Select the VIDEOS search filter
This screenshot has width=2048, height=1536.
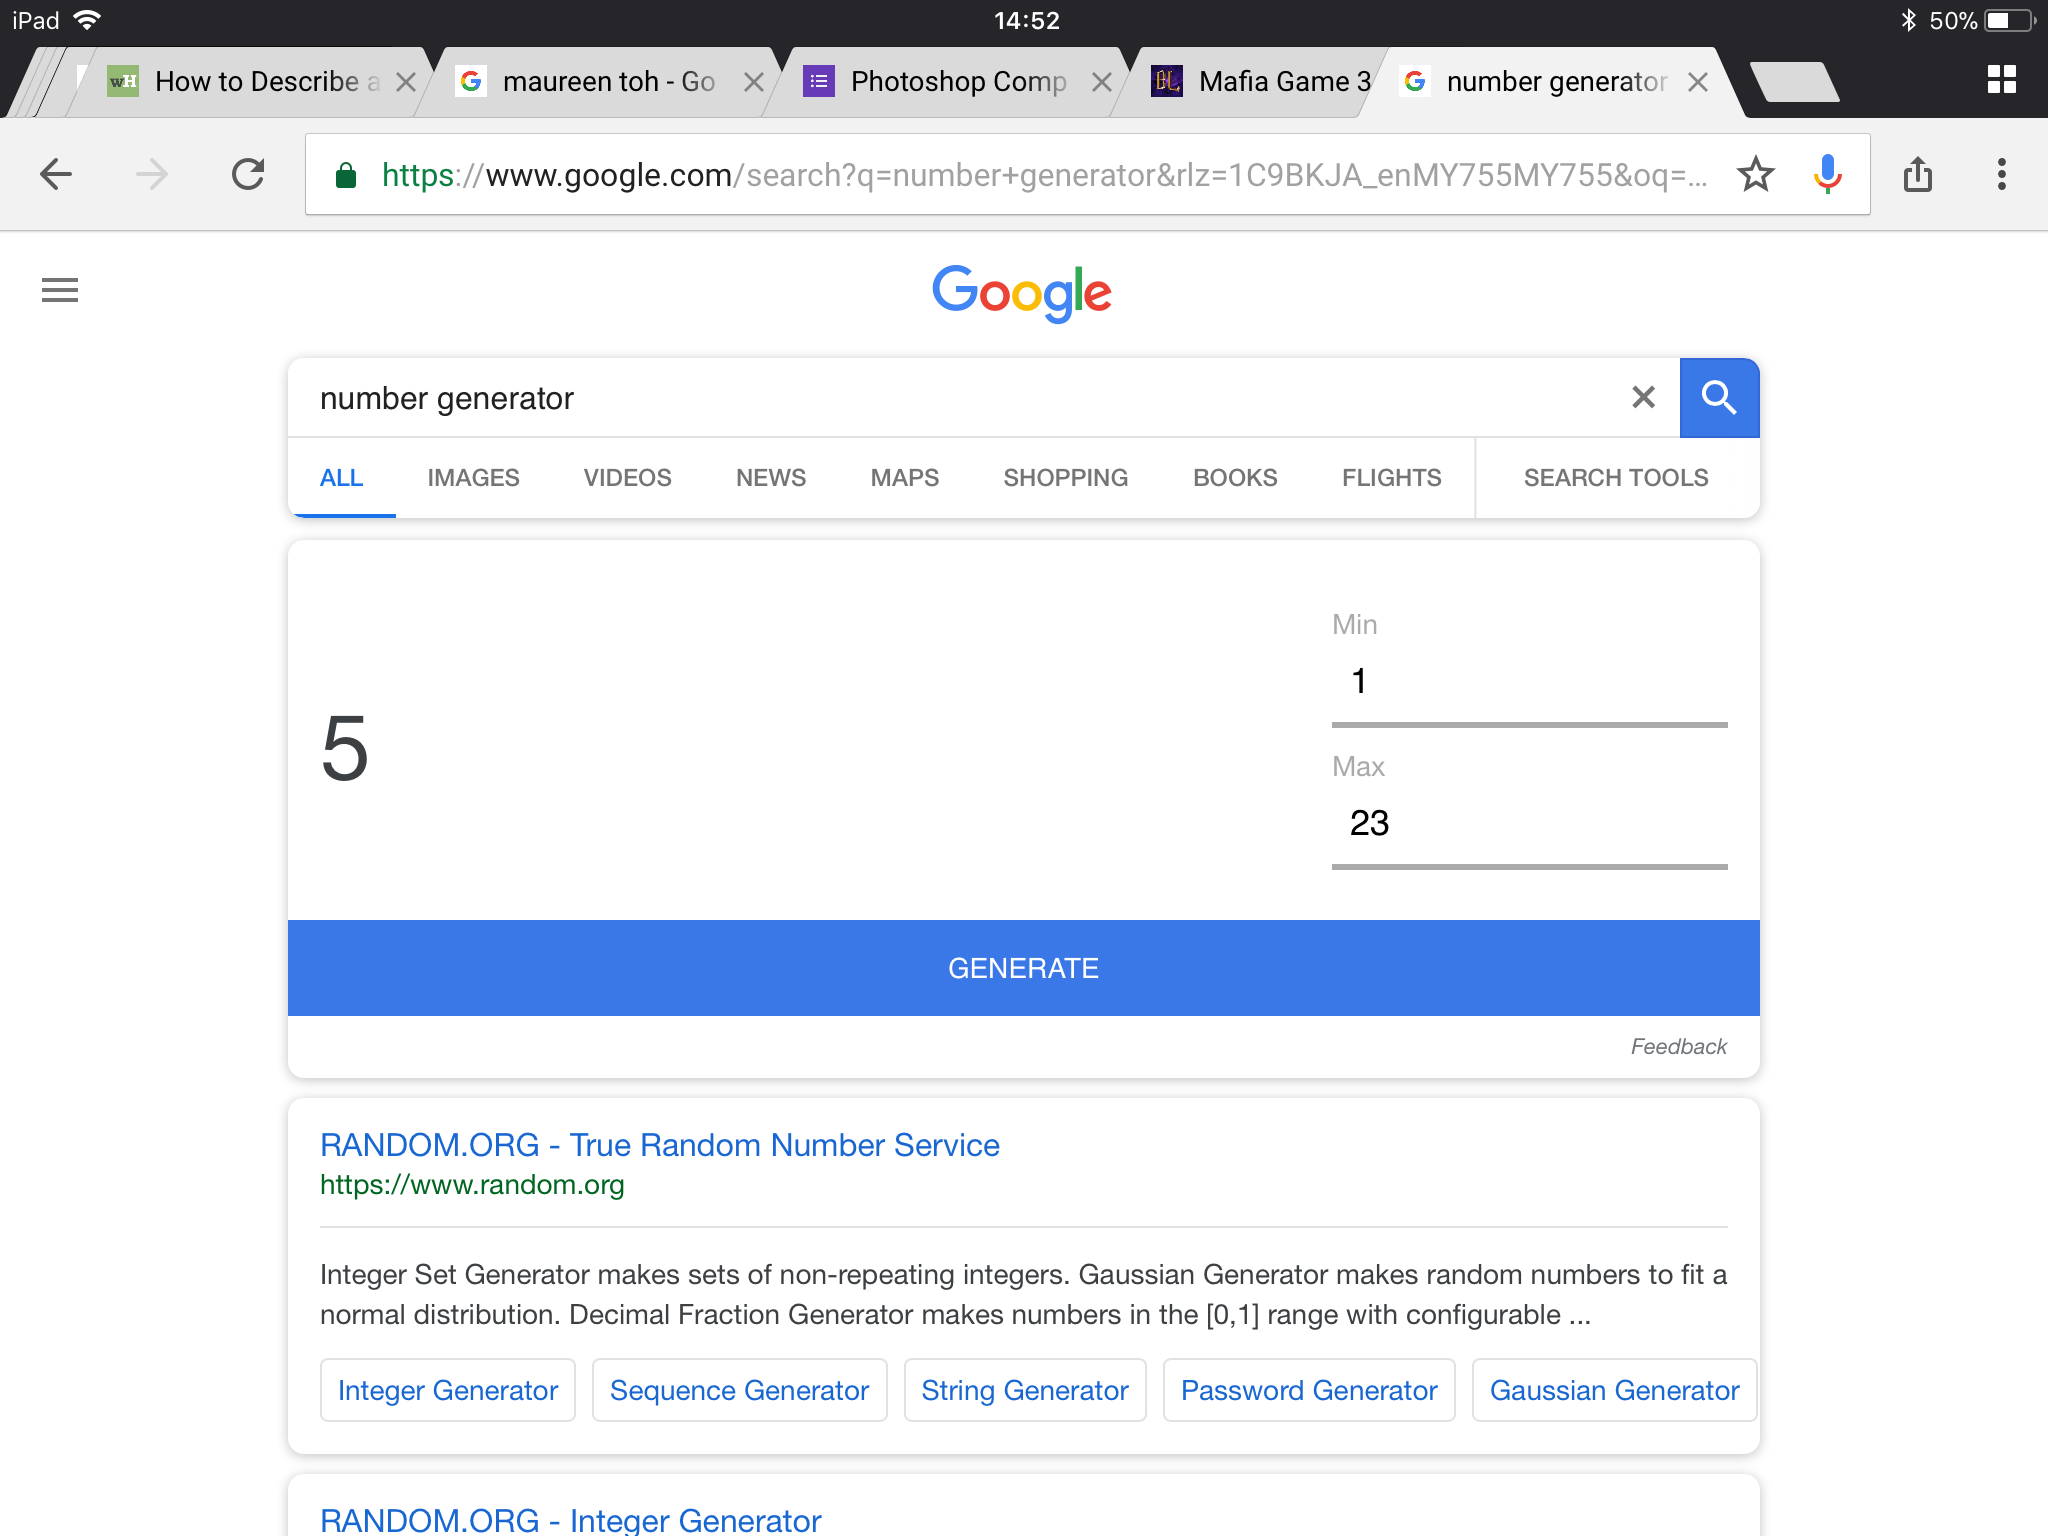(x=627, y=478)
